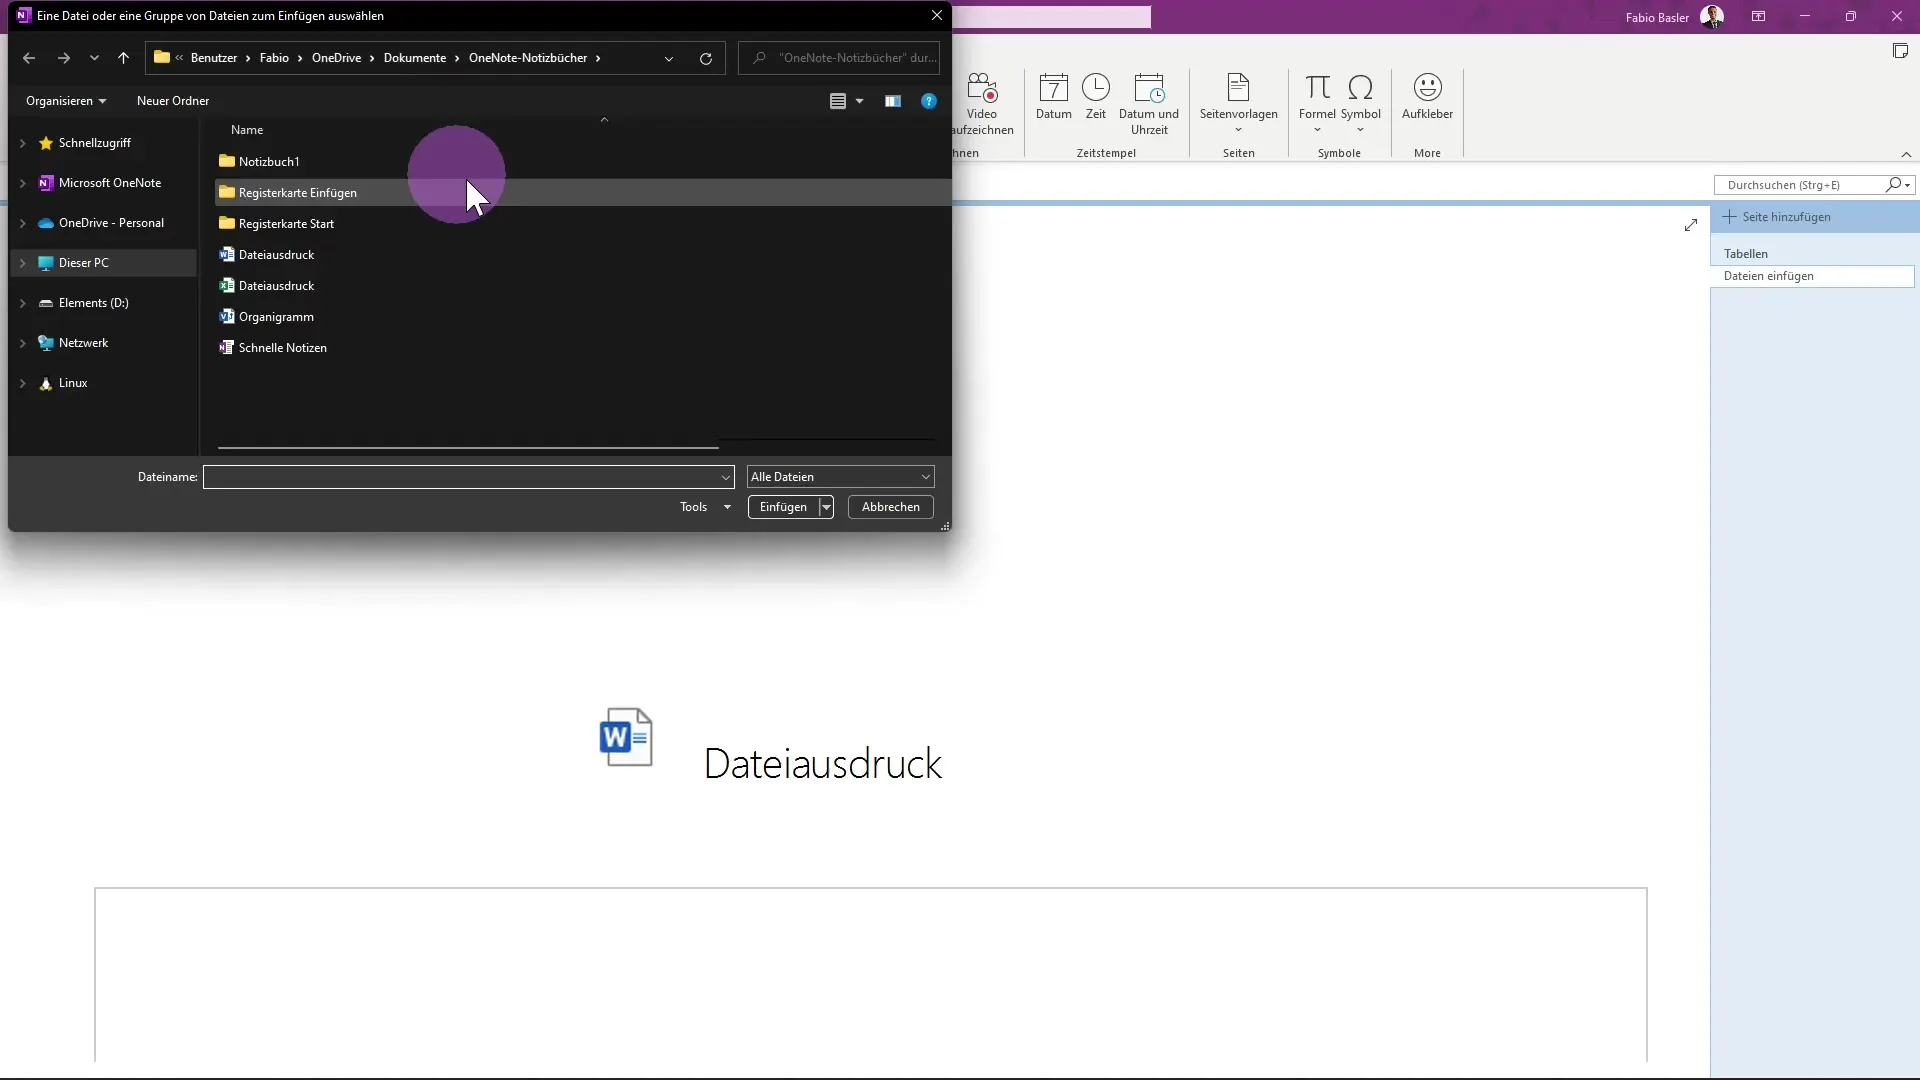Collapse the OneNote ribbon
1920x1080 pixels.
coord(1906,154)
